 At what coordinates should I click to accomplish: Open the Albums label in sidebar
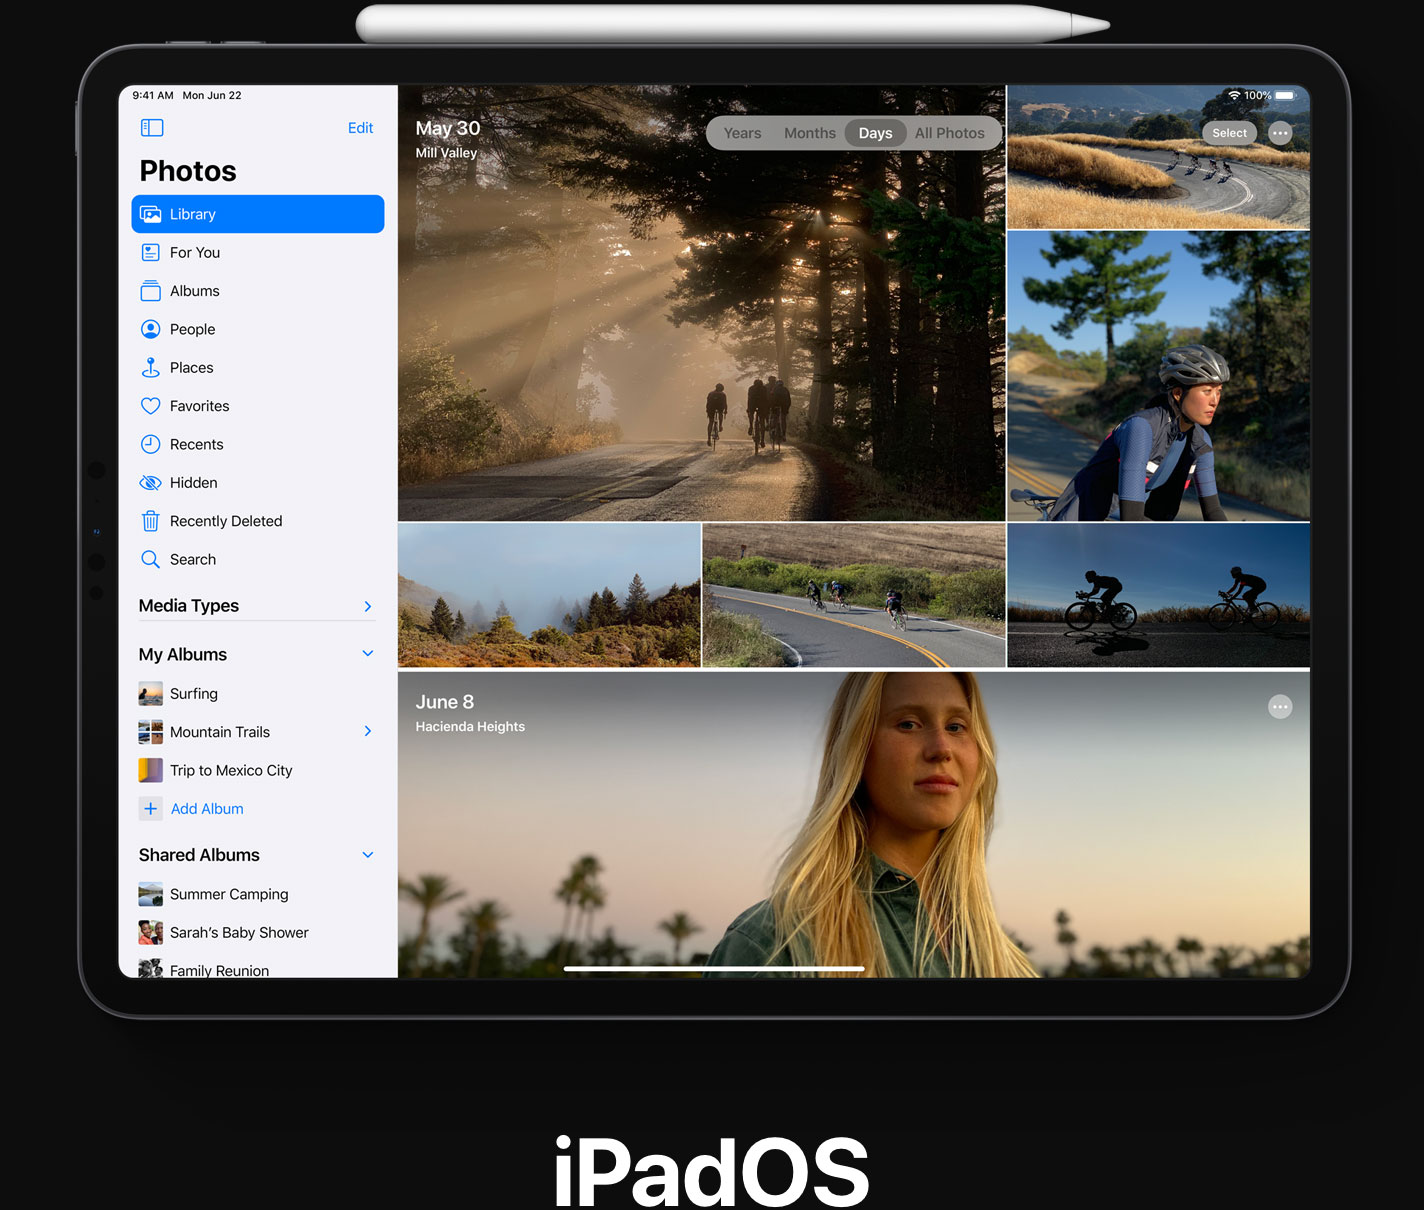pos(195,291)
